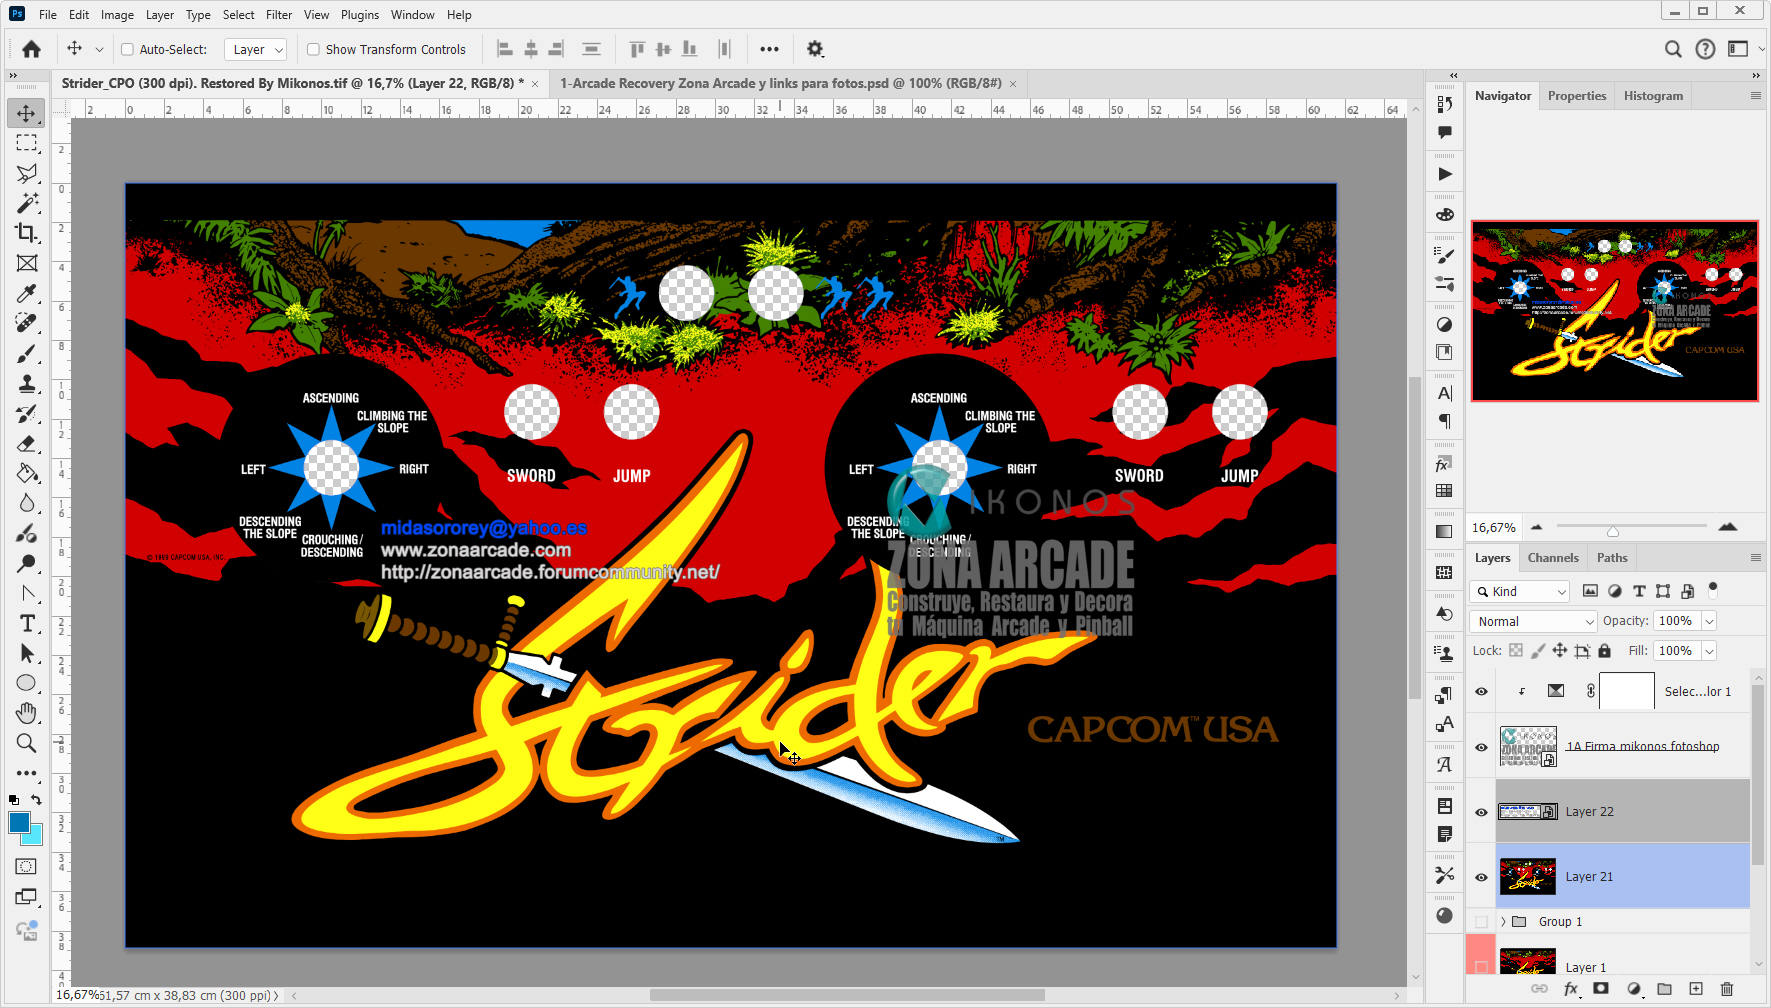Enable Show Transform Controls checkbox
Screen dimensions: 1771x1008
click(x=313, y=49)
